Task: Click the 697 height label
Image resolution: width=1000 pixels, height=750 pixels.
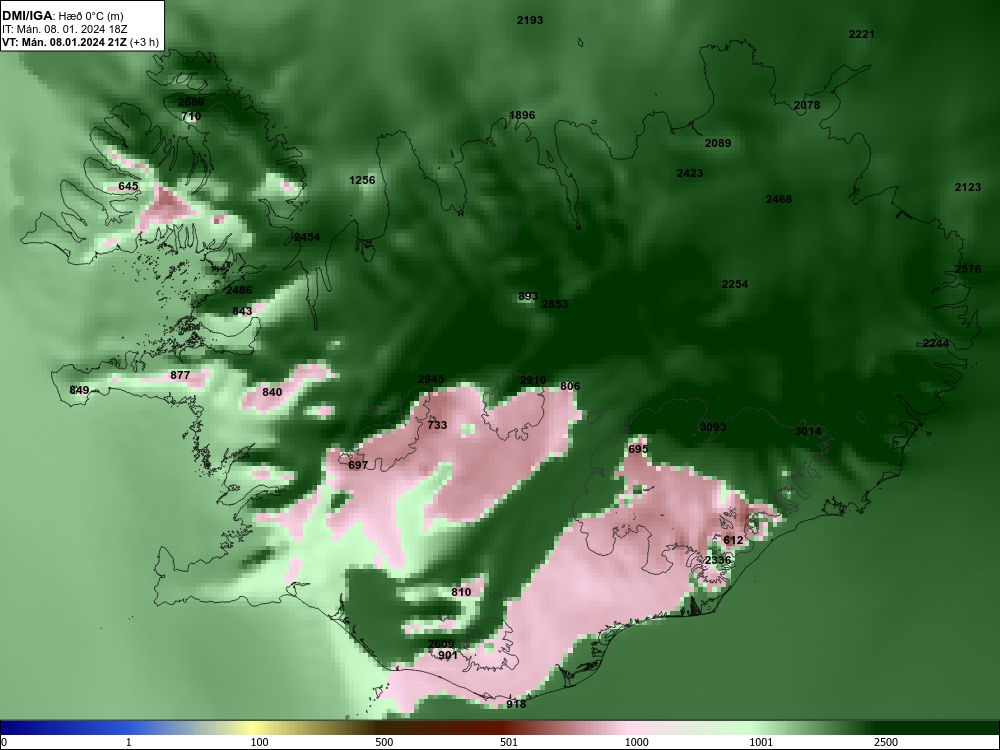Action: [x=358, y=466]
